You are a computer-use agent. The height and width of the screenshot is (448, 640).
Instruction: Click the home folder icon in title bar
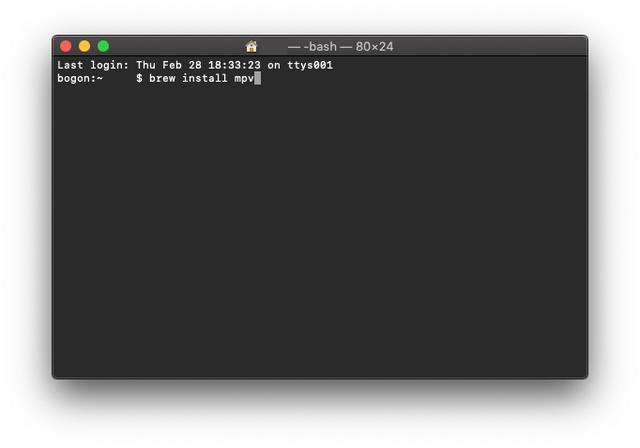point(251,47)
